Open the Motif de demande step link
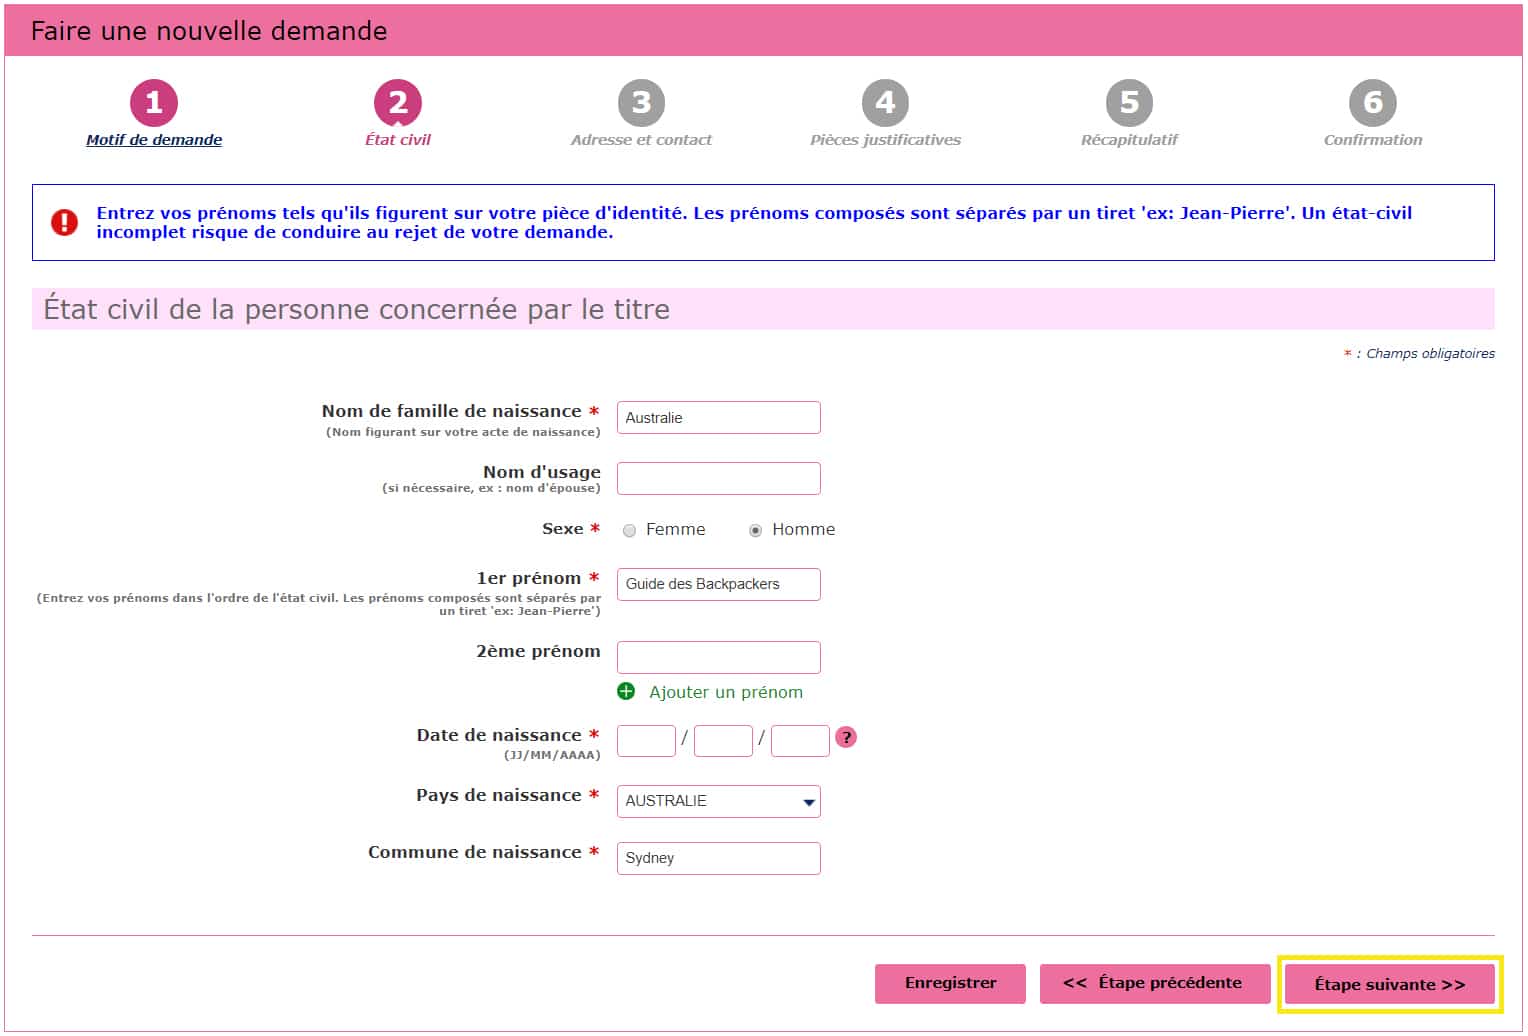 154,140
